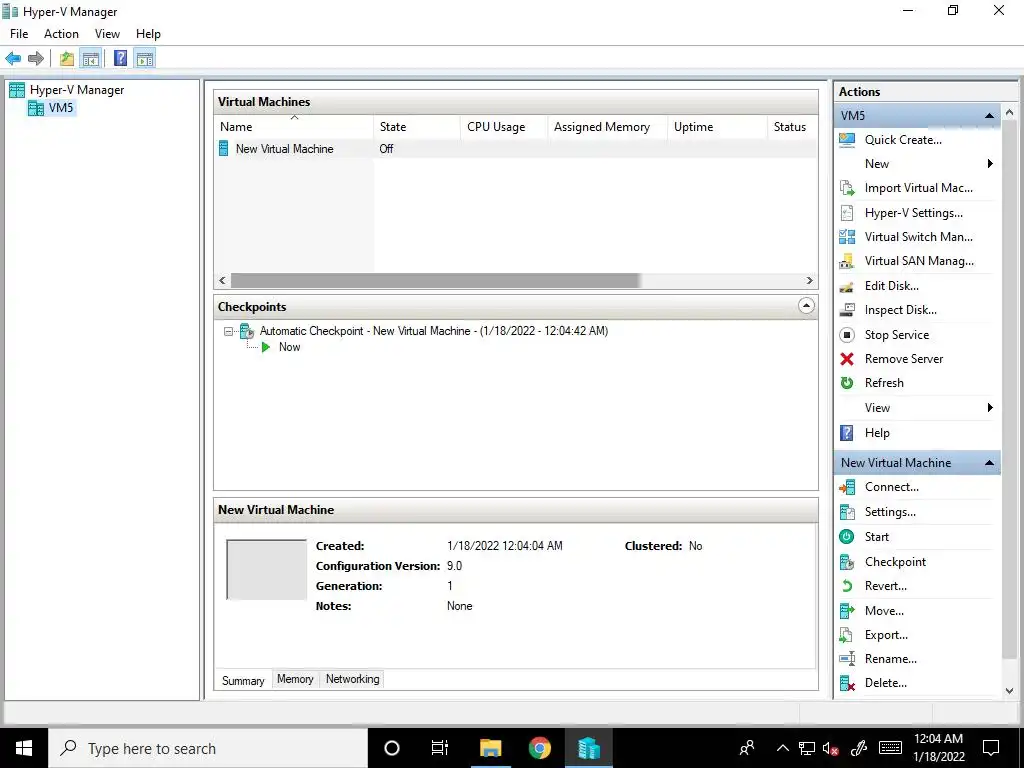Open Google Chrome from the taskbar

coord(539,748)
